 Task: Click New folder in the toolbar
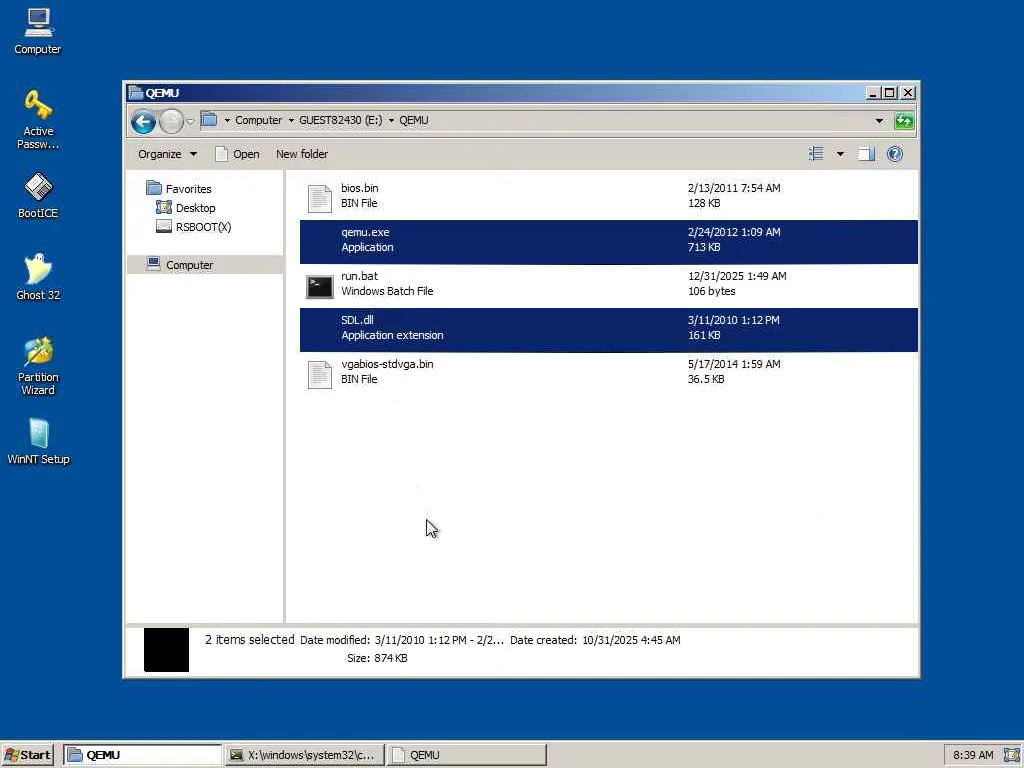coord(302,154)
